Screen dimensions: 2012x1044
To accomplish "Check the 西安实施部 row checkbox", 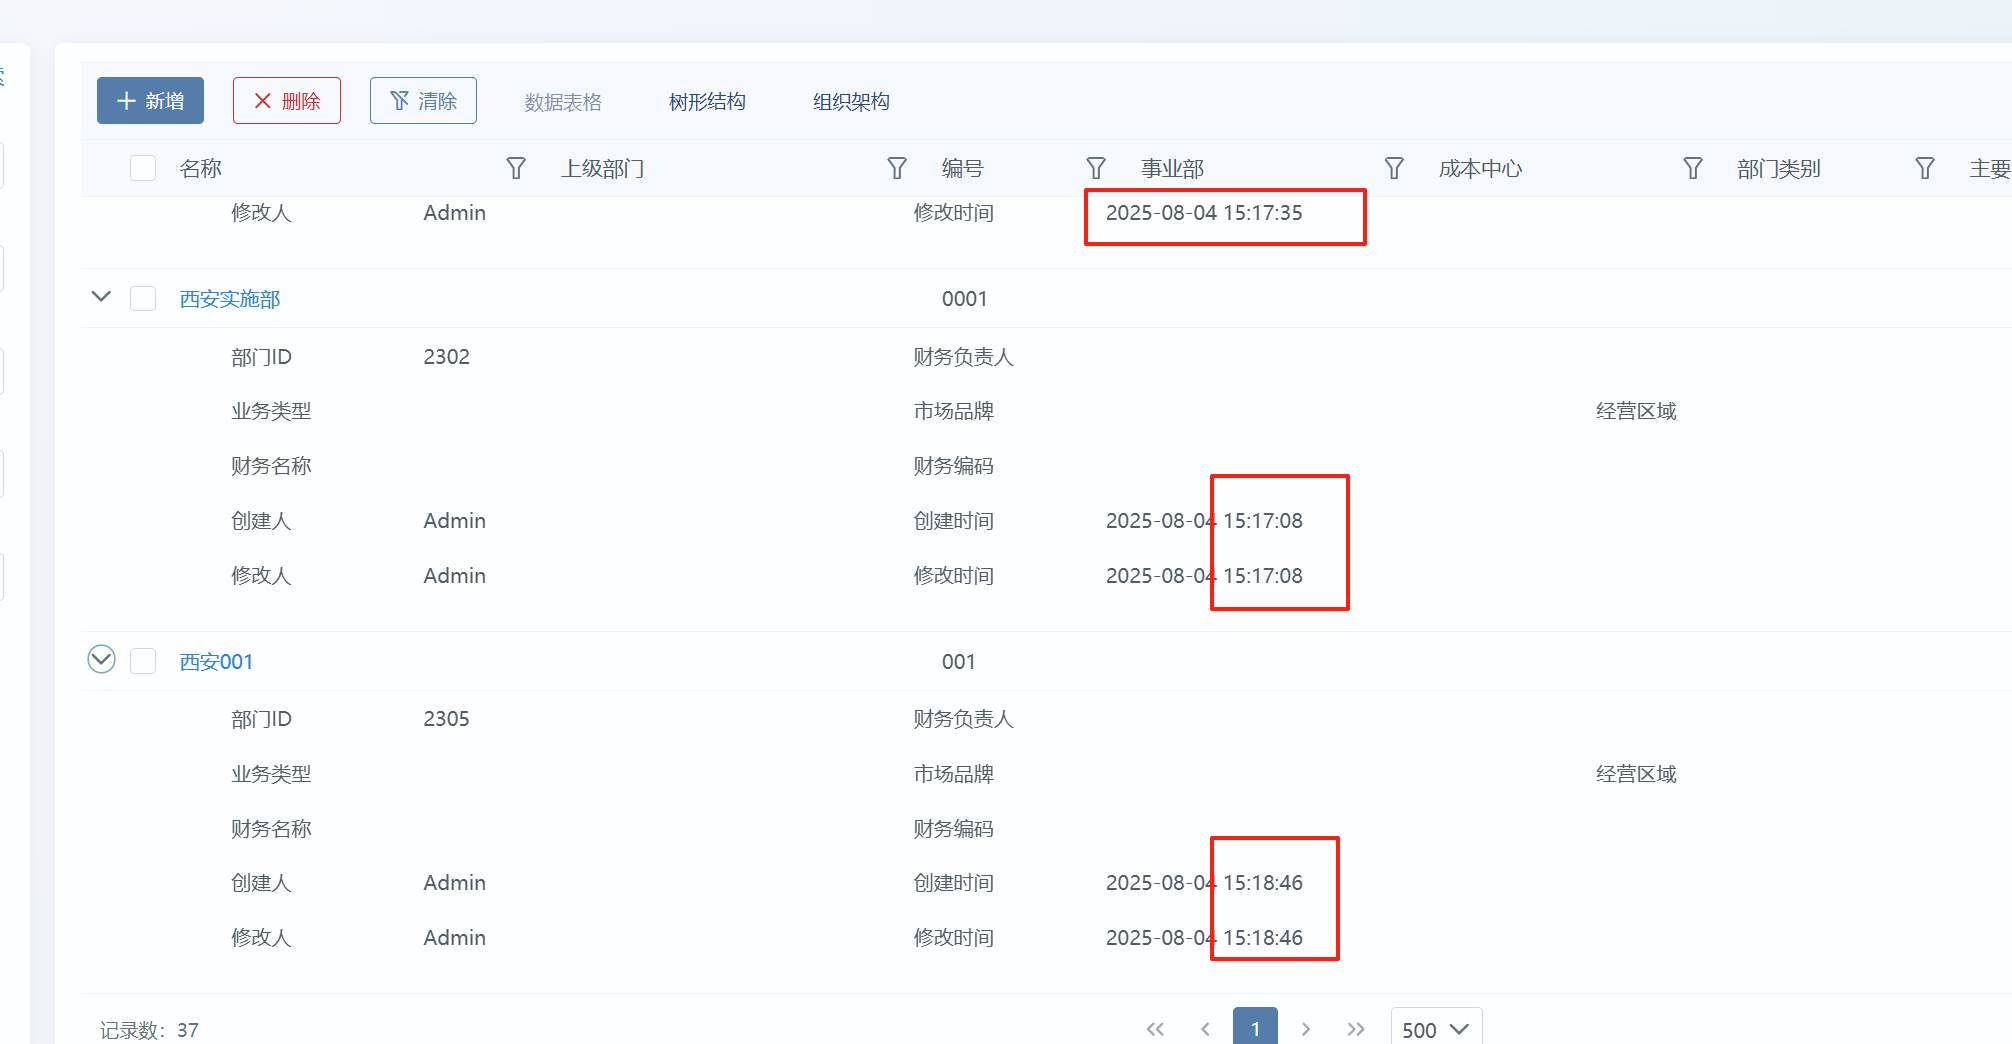I will click(143, 299).
